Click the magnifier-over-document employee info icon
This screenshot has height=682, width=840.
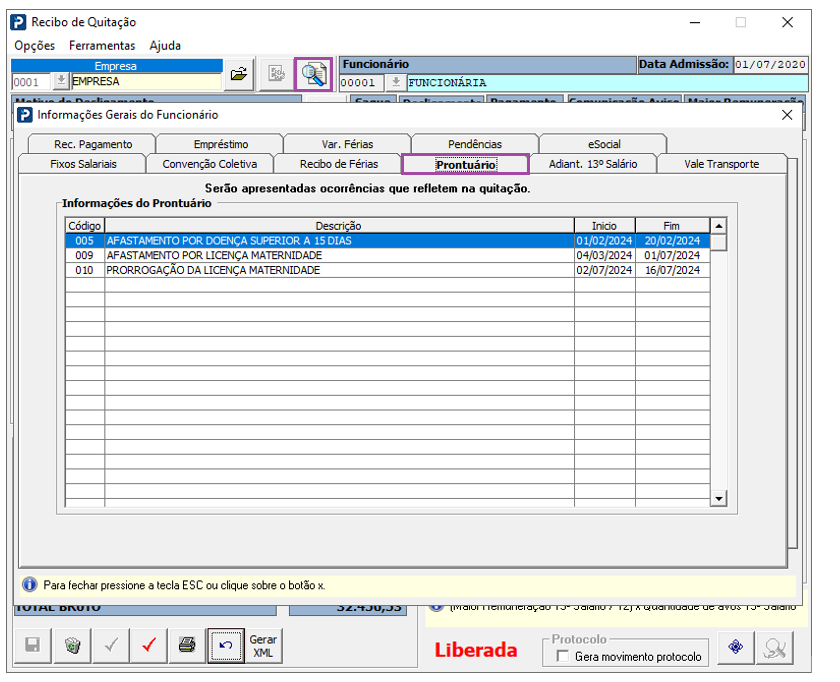313,74
